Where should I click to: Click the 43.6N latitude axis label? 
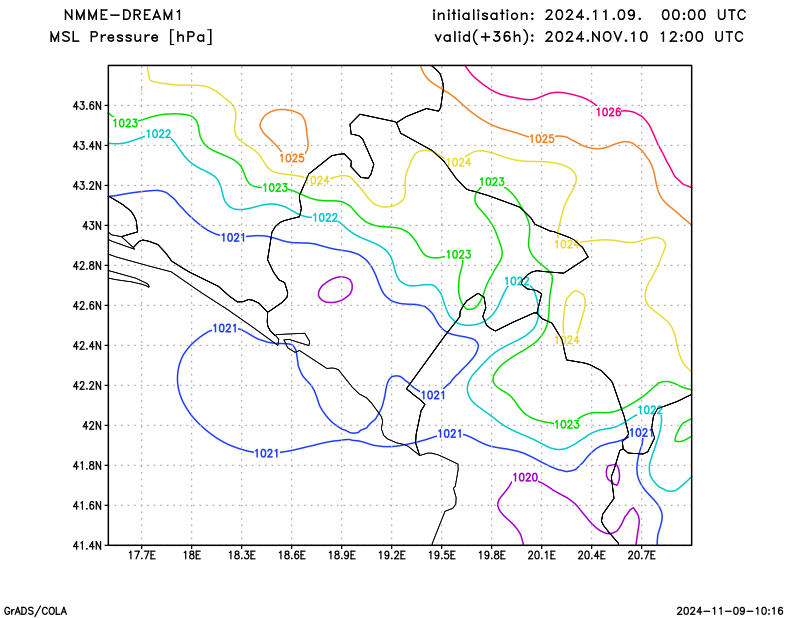[x=87, y=106]
